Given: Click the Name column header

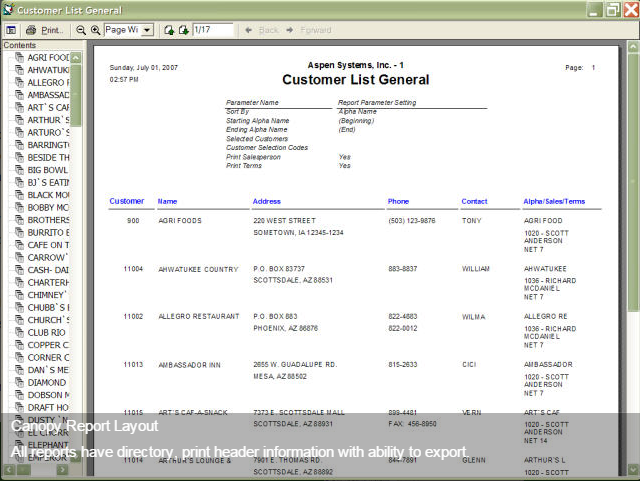Looking at the screenshot, I should (x=167, y=201).
